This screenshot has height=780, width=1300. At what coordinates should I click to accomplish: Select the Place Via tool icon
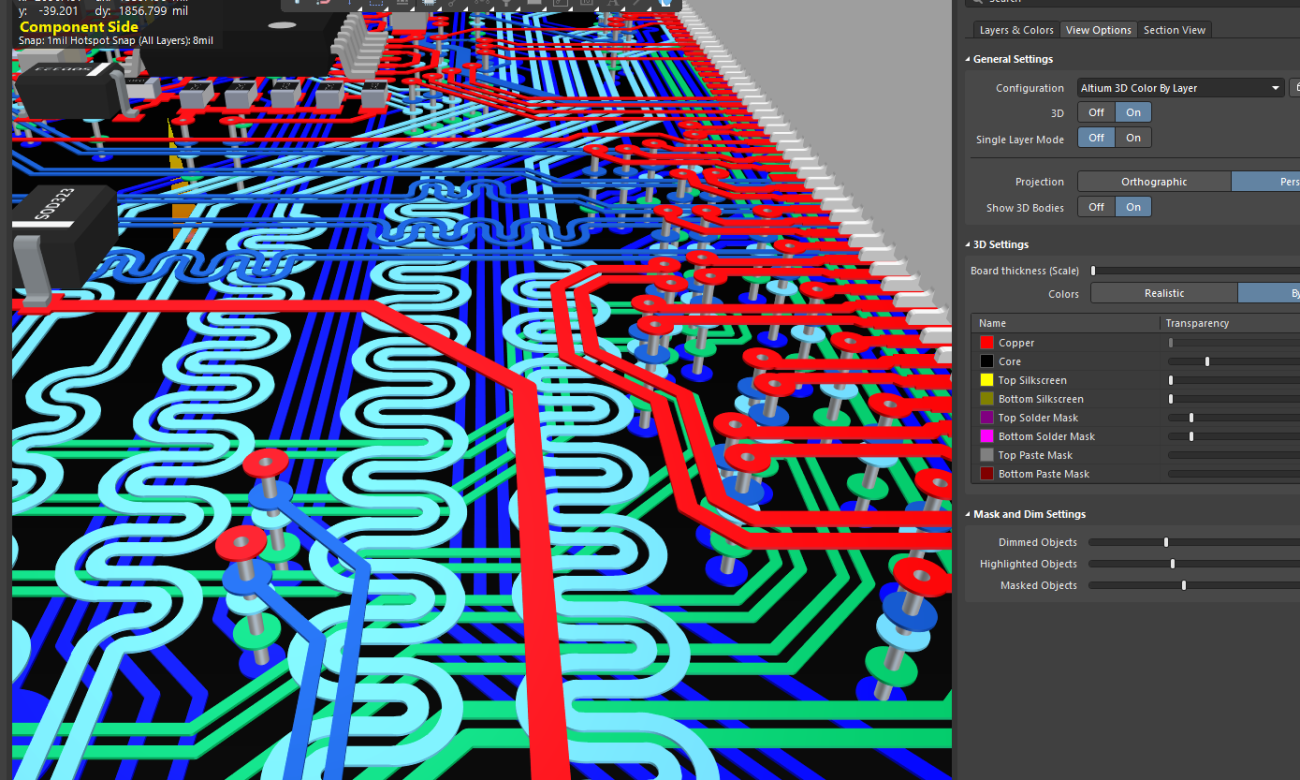click(x=505, y=4)
